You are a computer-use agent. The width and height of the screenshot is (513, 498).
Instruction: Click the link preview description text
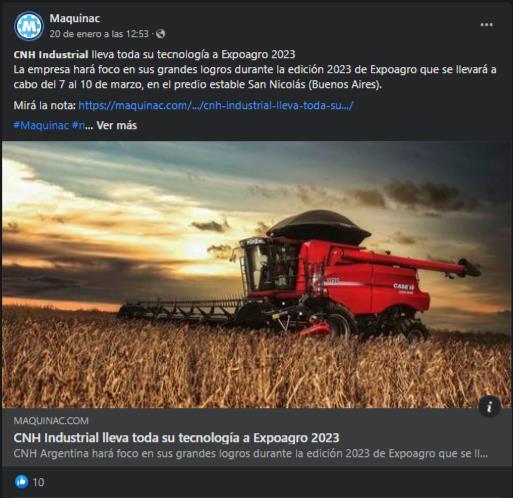(x=251, y=453)
